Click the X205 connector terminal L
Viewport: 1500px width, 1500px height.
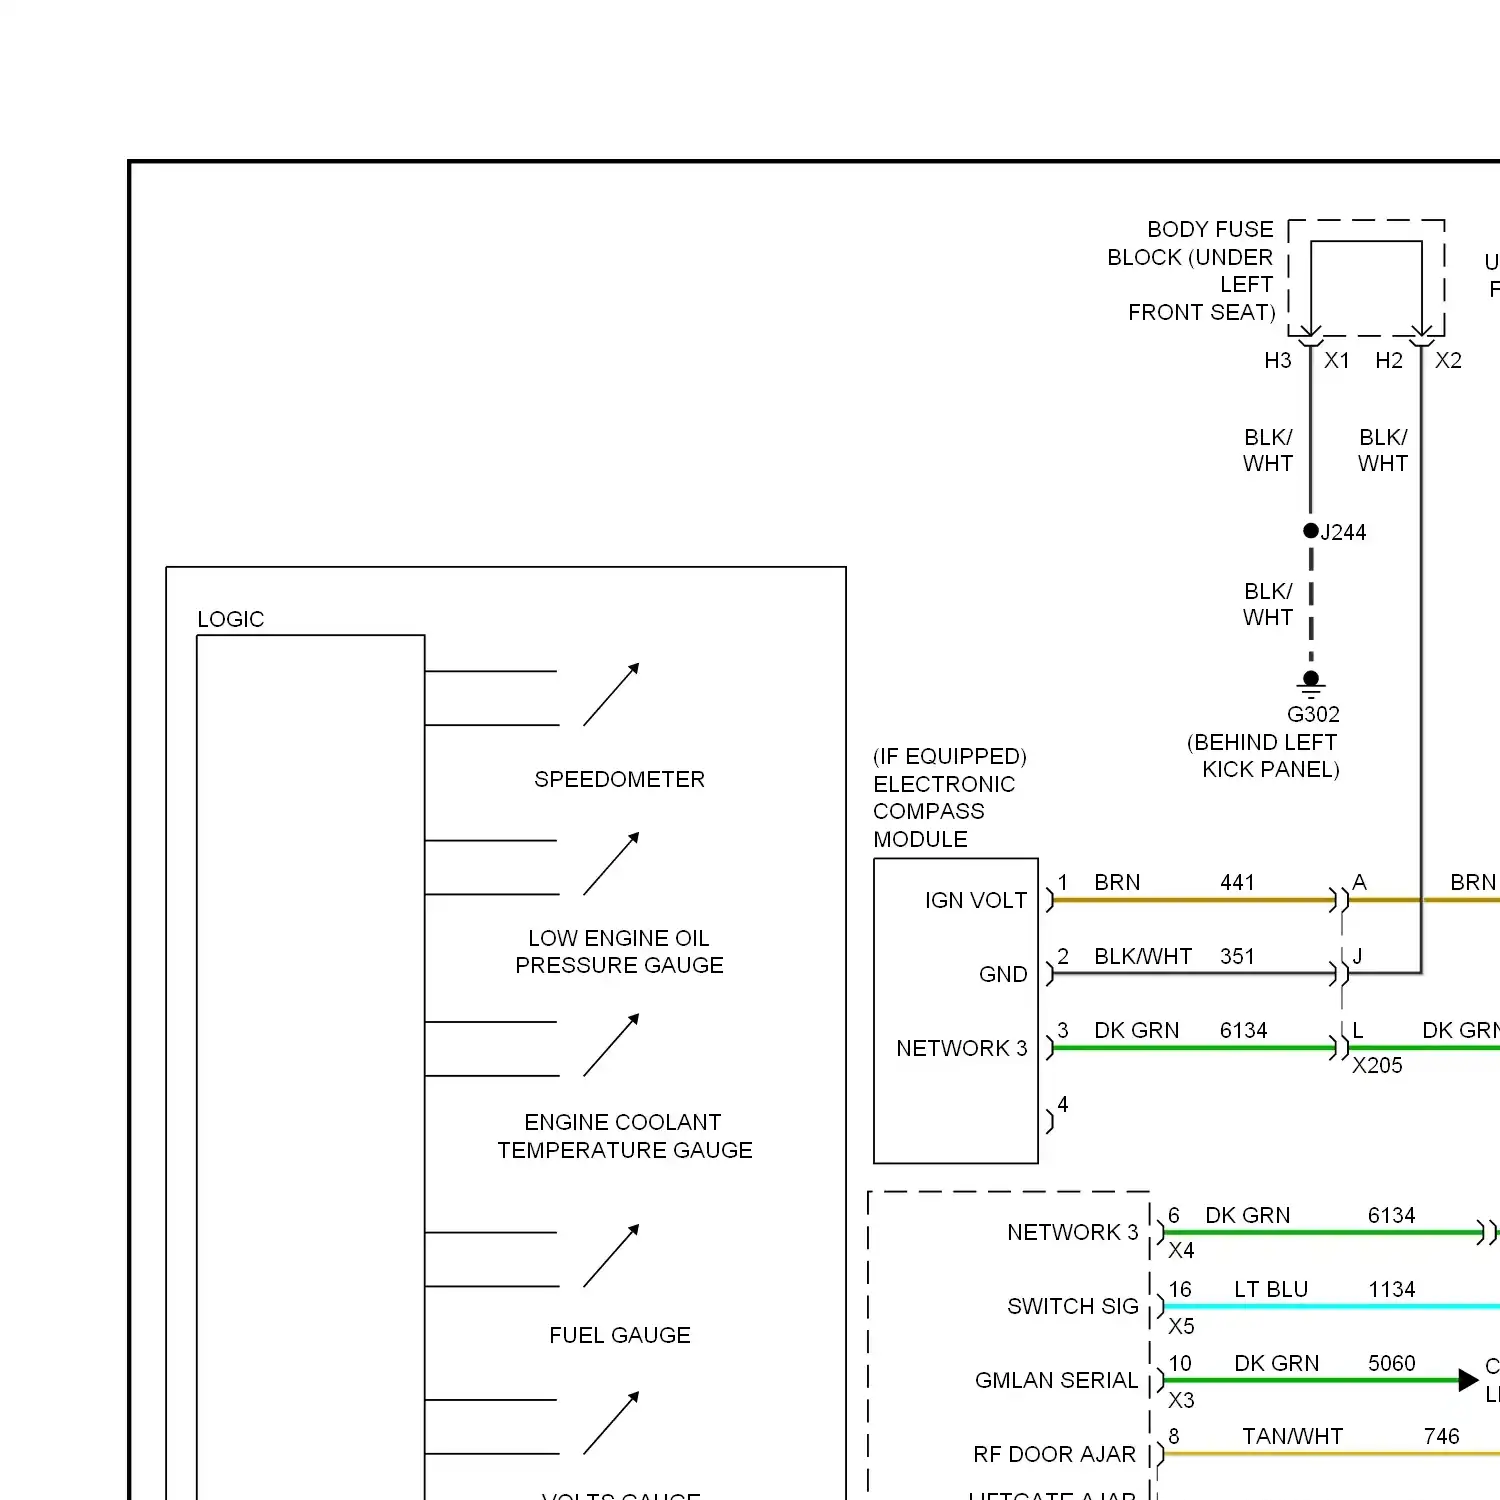coord(1340,1048)
